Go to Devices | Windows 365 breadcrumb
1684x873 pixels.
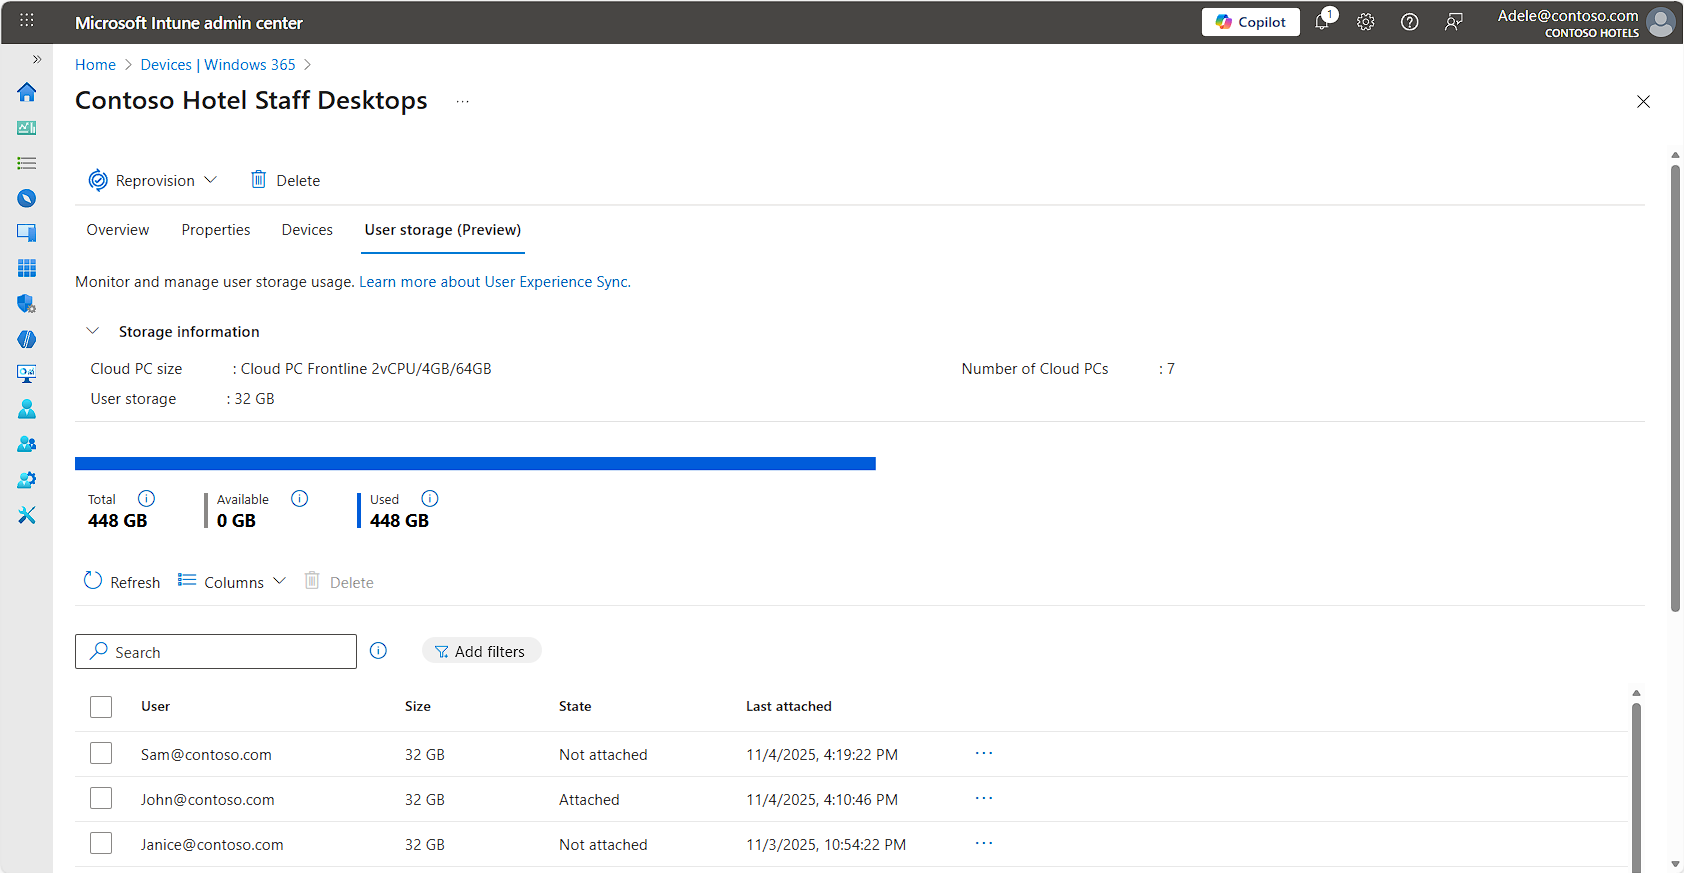[218, 65]
